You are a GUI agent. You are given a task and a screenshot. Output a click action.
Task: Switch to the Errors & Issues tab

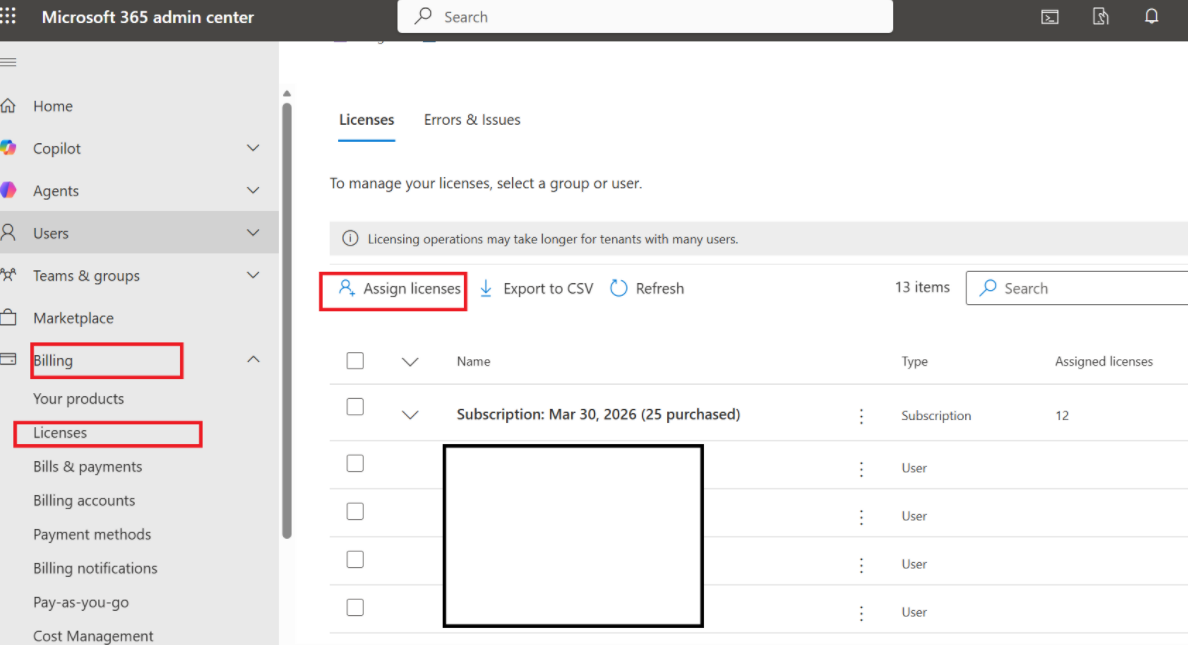472,120
